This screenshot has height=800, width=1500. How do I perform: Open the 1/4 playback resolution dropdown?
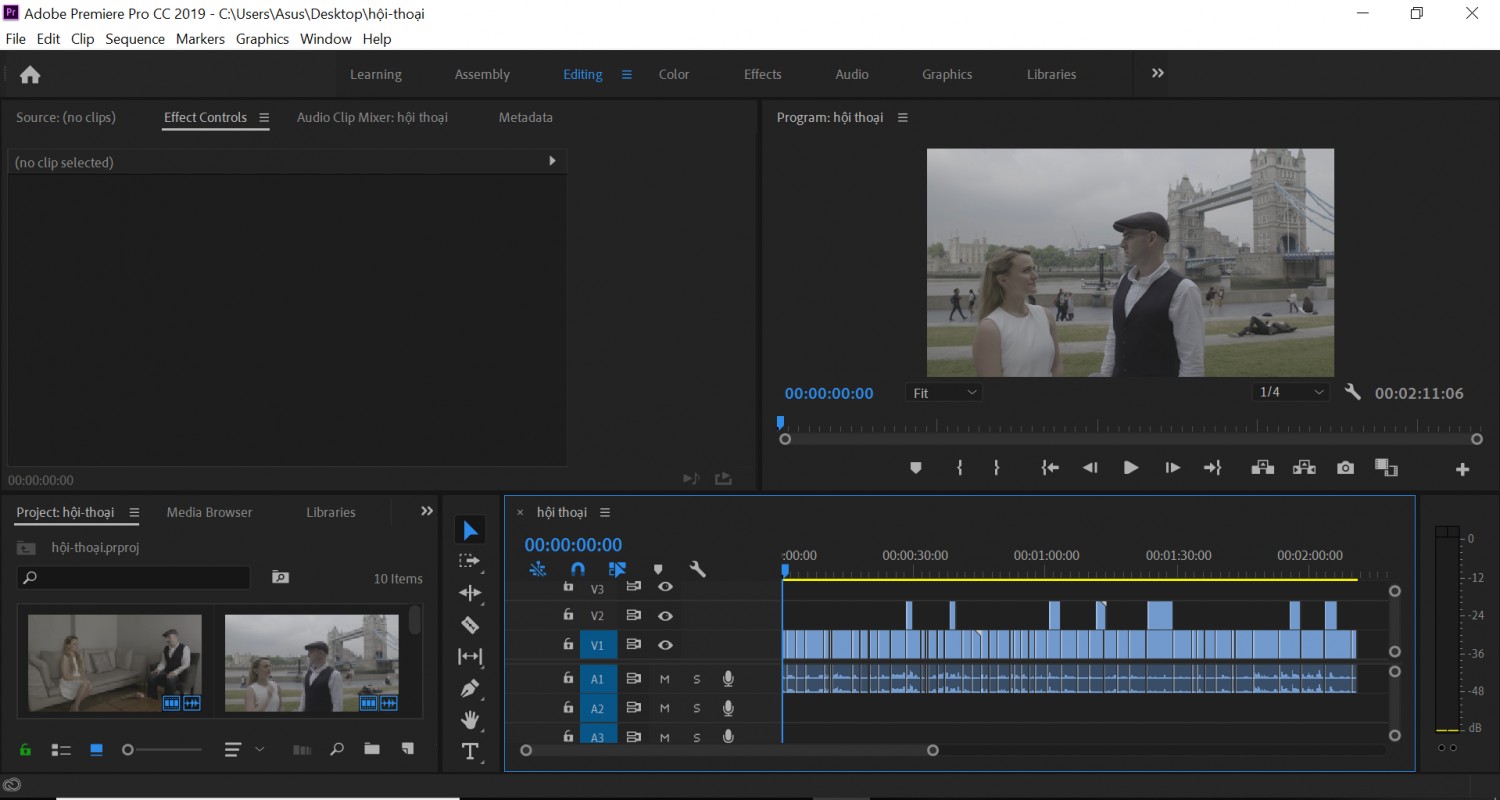click(x=1291, y=392)
